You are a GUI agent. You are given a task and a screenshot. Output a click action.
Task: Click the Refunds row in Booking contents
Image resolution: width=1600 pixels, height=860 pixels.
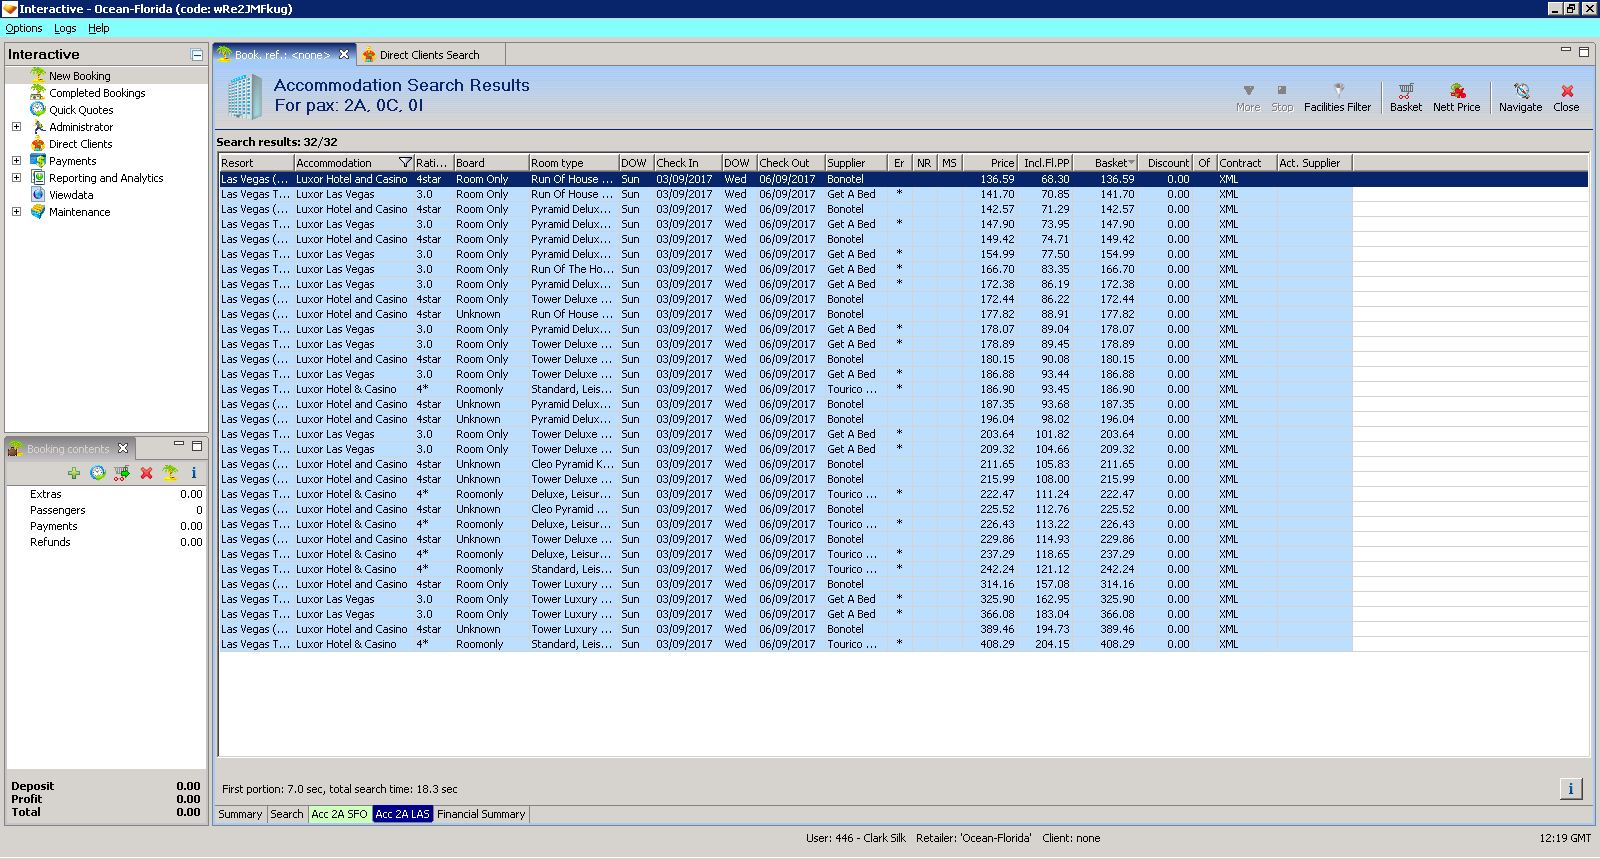tap(106, 542)
